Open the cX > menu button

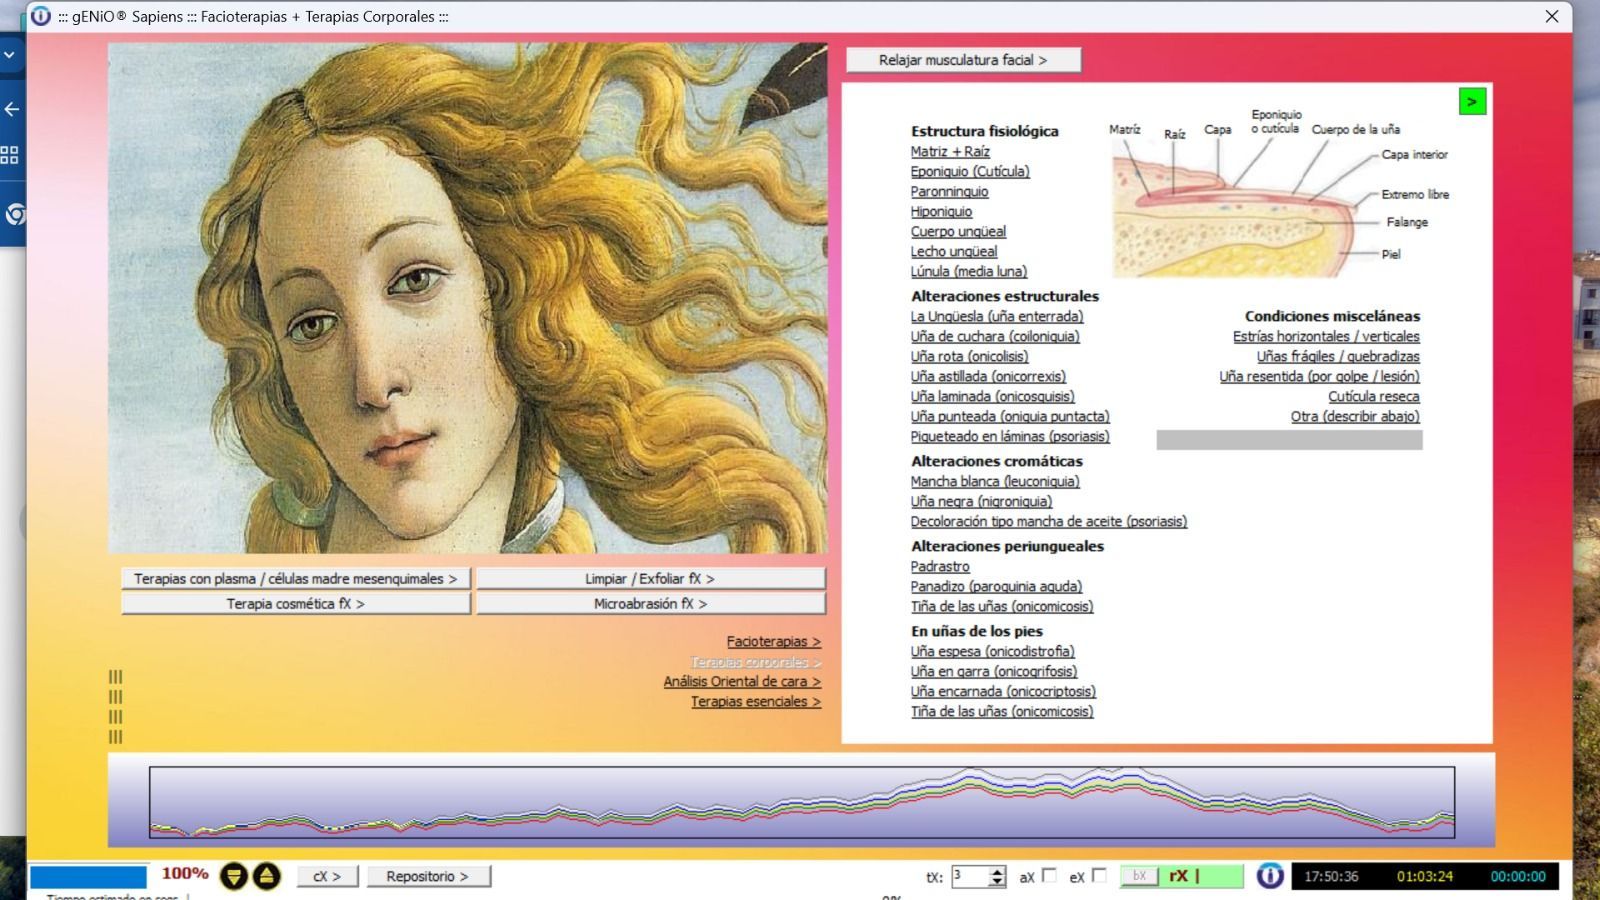326,876
